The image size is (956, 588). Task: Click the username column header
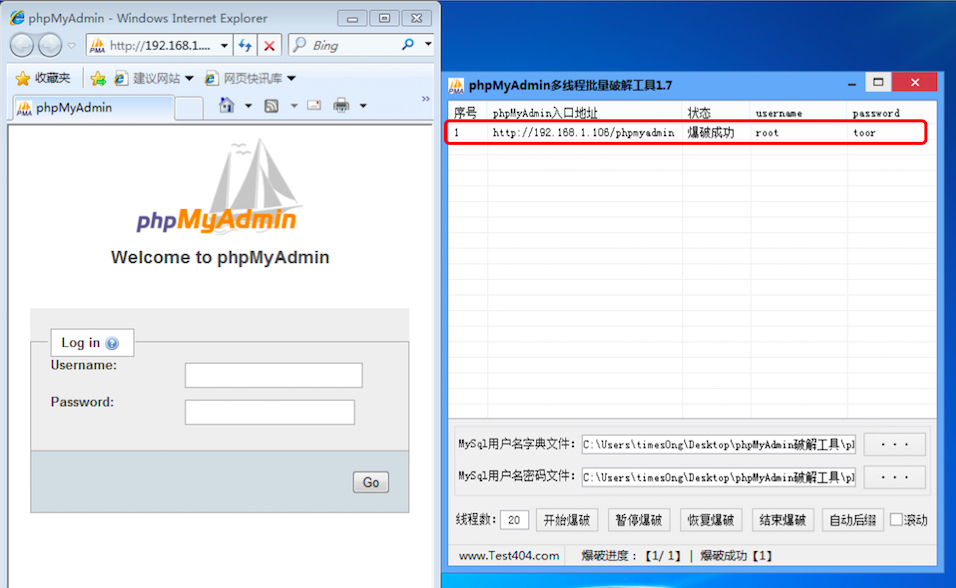coord(798,113)
